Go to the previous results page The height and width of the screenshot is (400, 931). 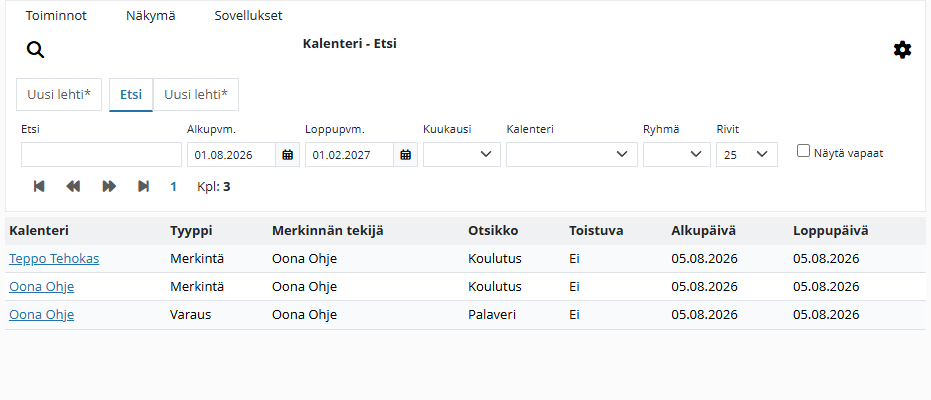[x=73, y=187]
